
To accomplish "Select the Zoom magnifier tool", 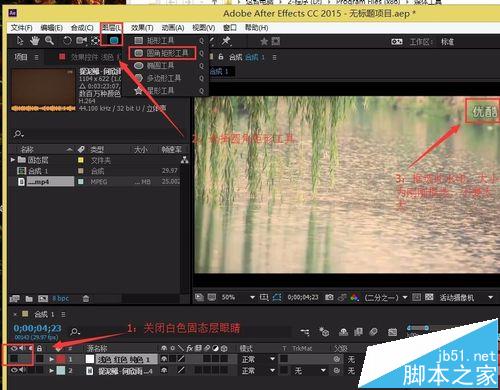I will click(x=49, y=41).
